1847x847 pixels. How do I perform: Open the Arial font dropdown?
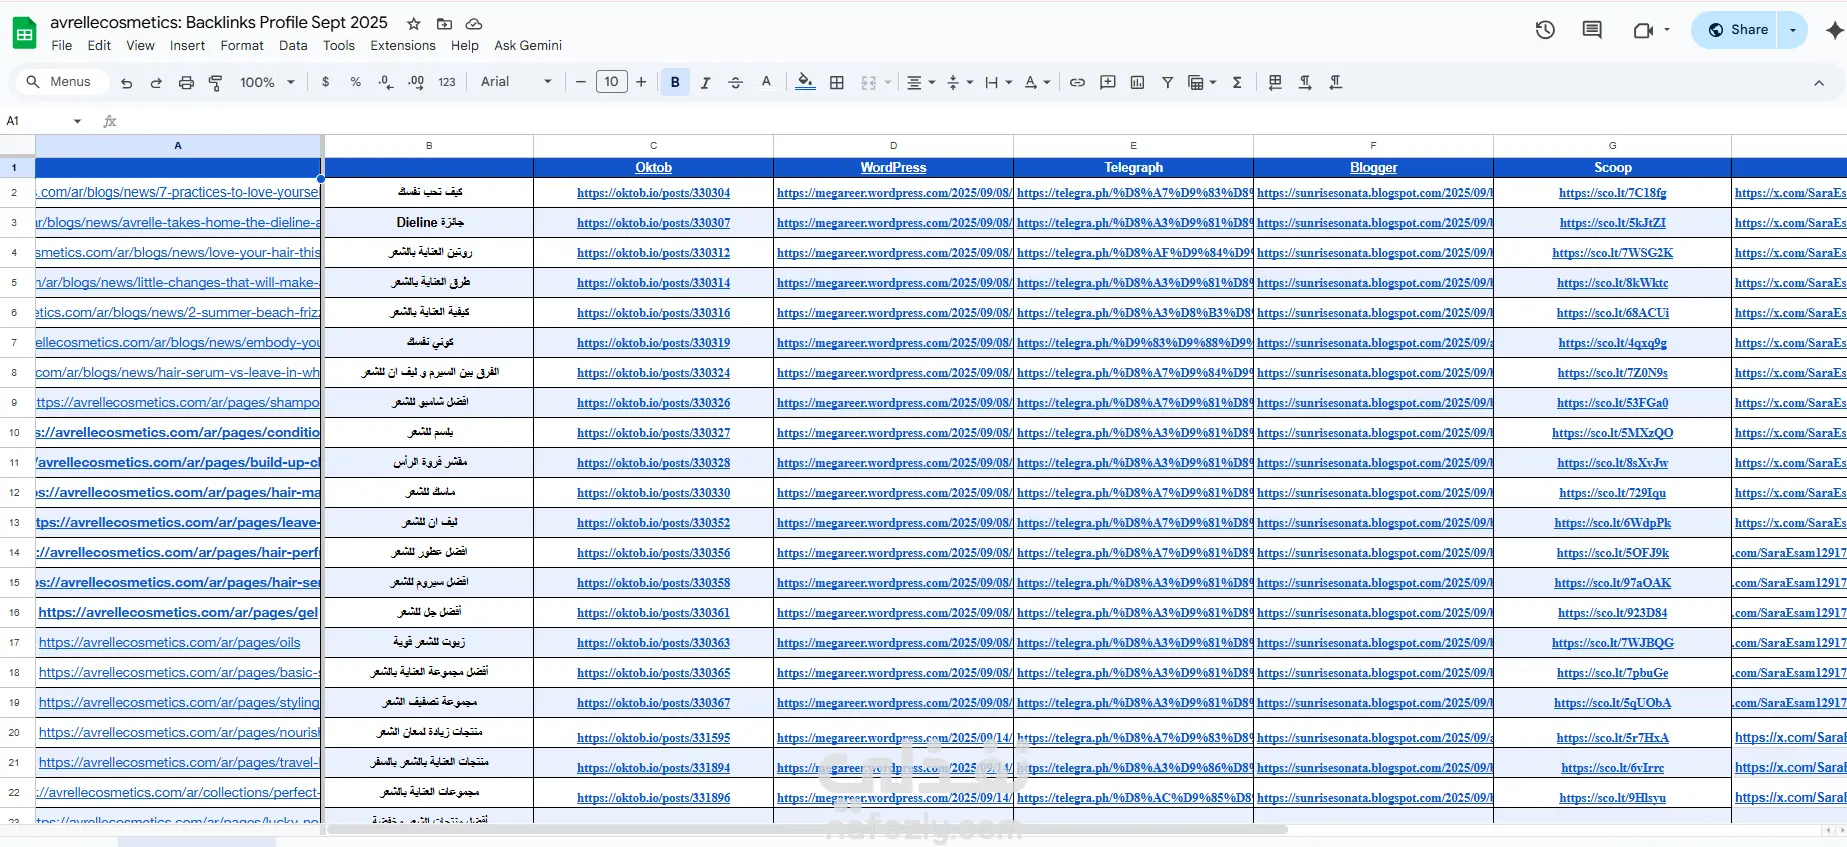tap(516, 82)
